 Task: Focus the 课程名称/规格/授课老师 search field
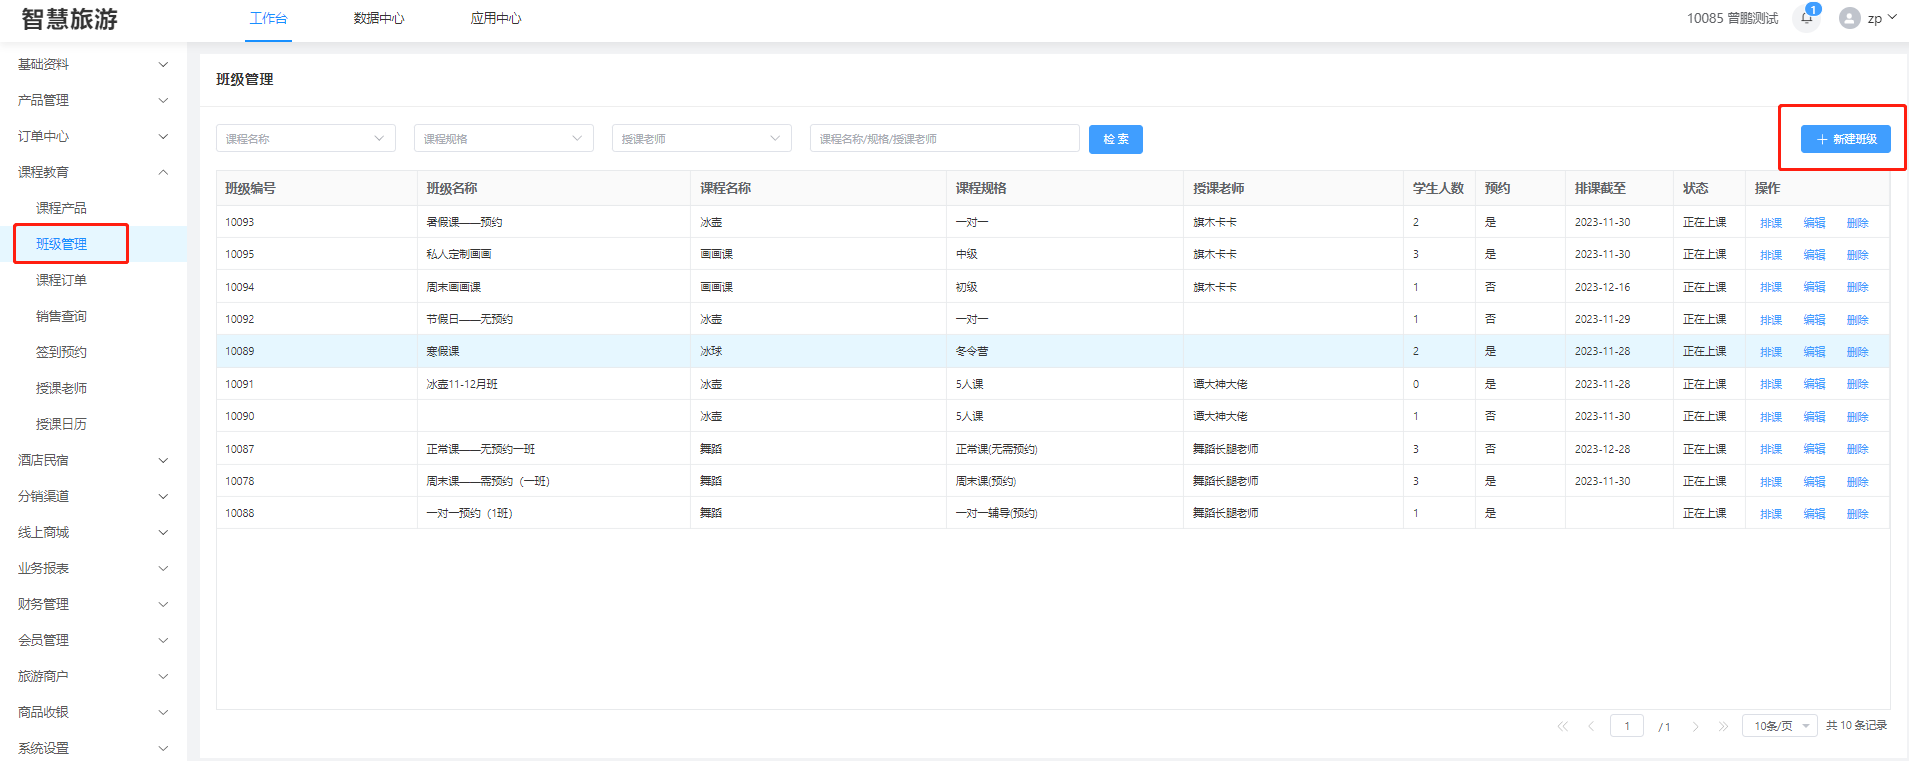click(x=944, y=138)
